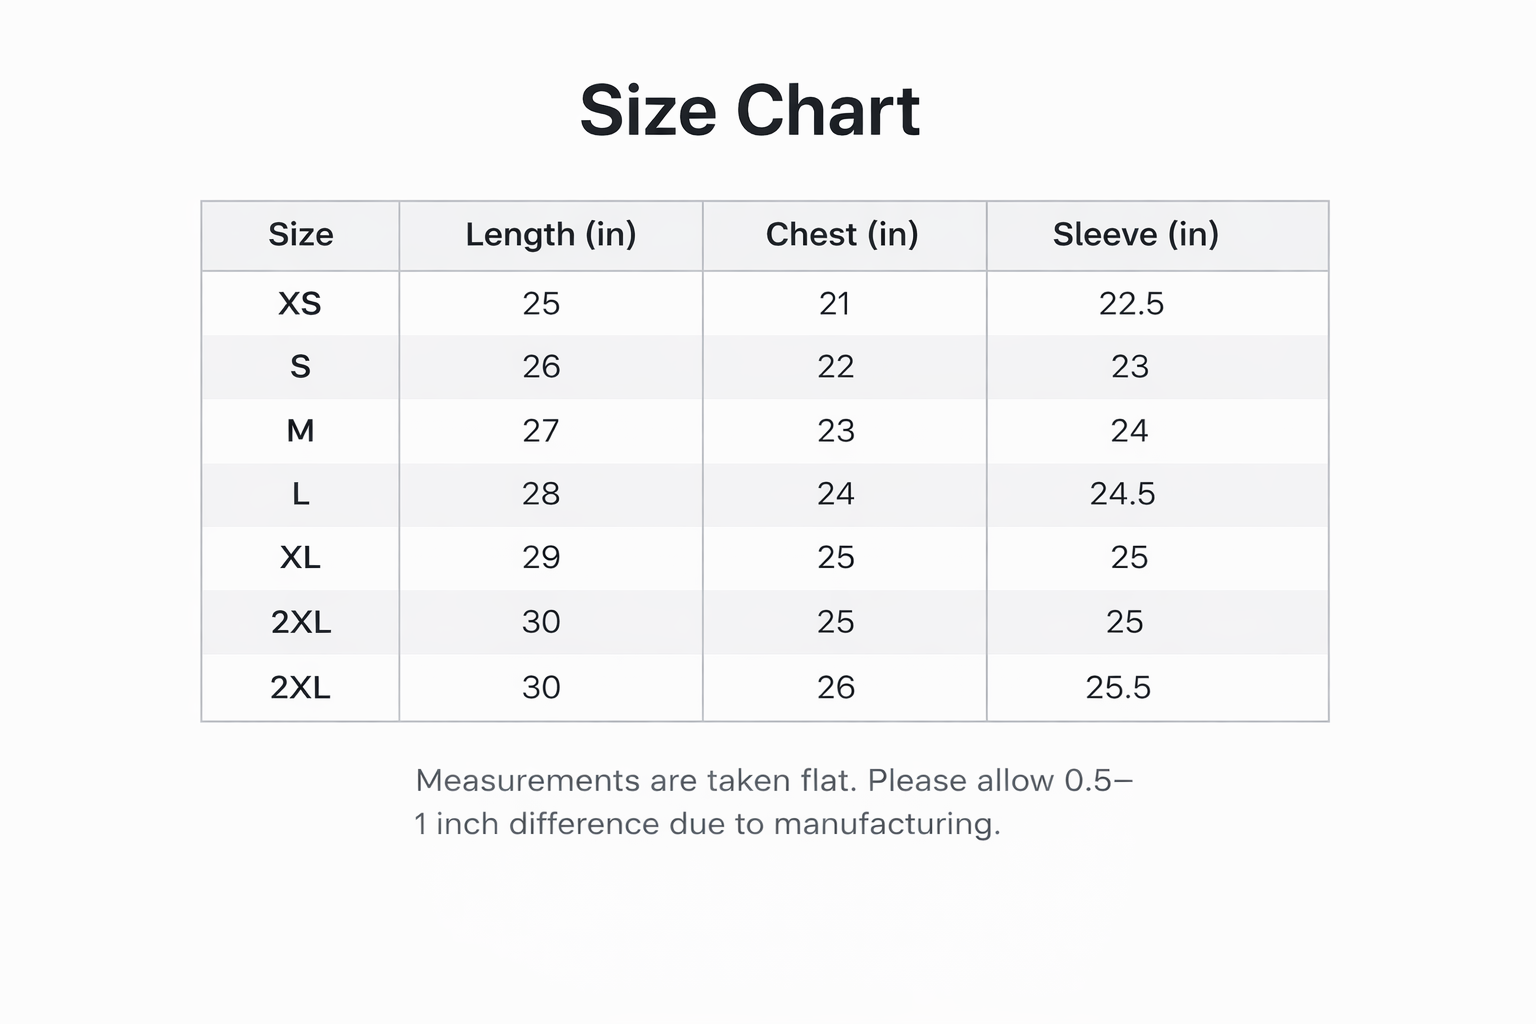Click the length value 25 for XS
The image size is (1536, 1024).
tap(541, 303)
